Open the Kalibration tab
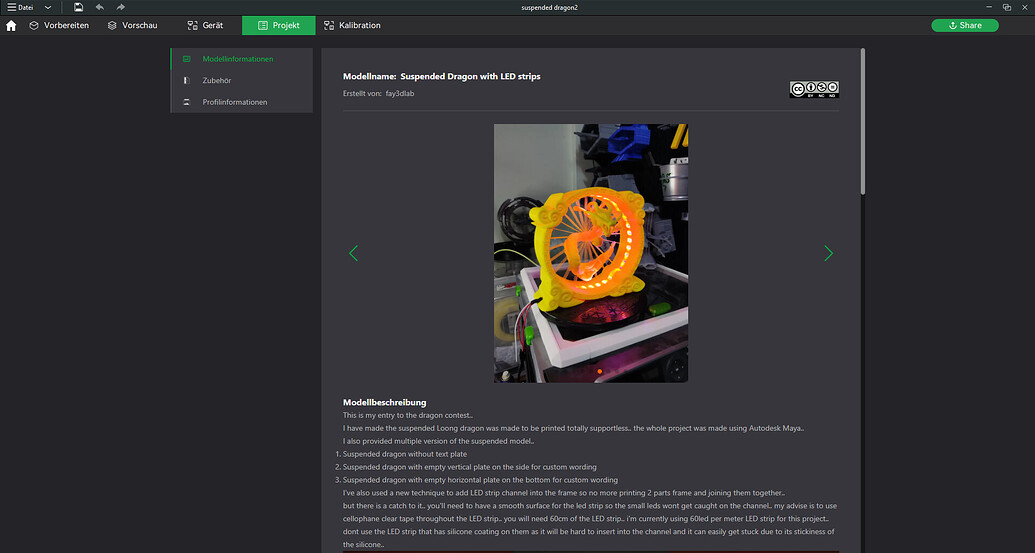This screenshot has height=553, width=1035. tap(352, 25)
